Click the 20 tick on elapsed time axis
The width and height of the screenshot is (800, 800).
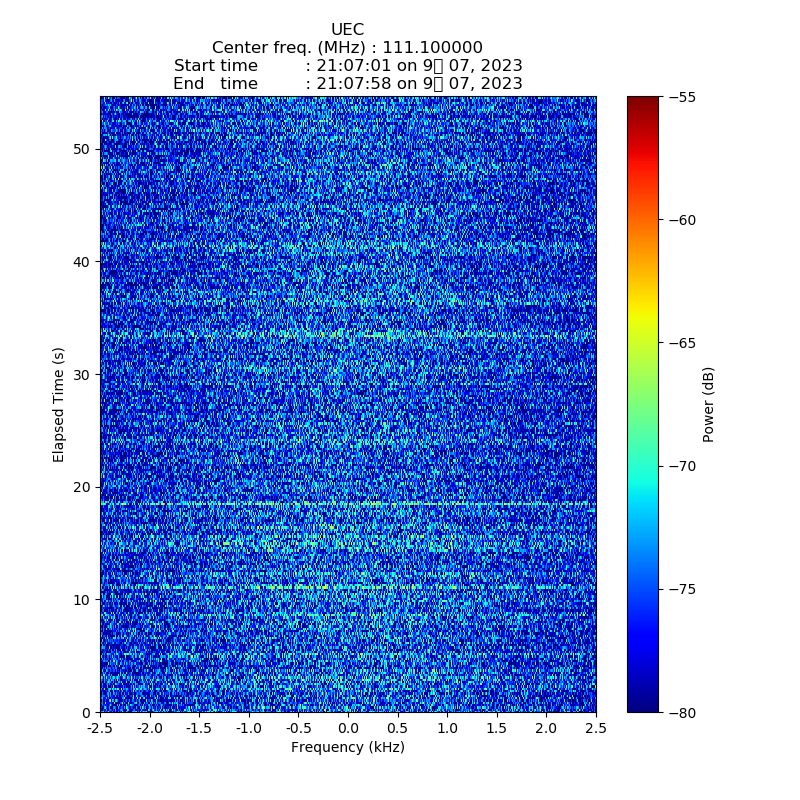coord(82,487)
